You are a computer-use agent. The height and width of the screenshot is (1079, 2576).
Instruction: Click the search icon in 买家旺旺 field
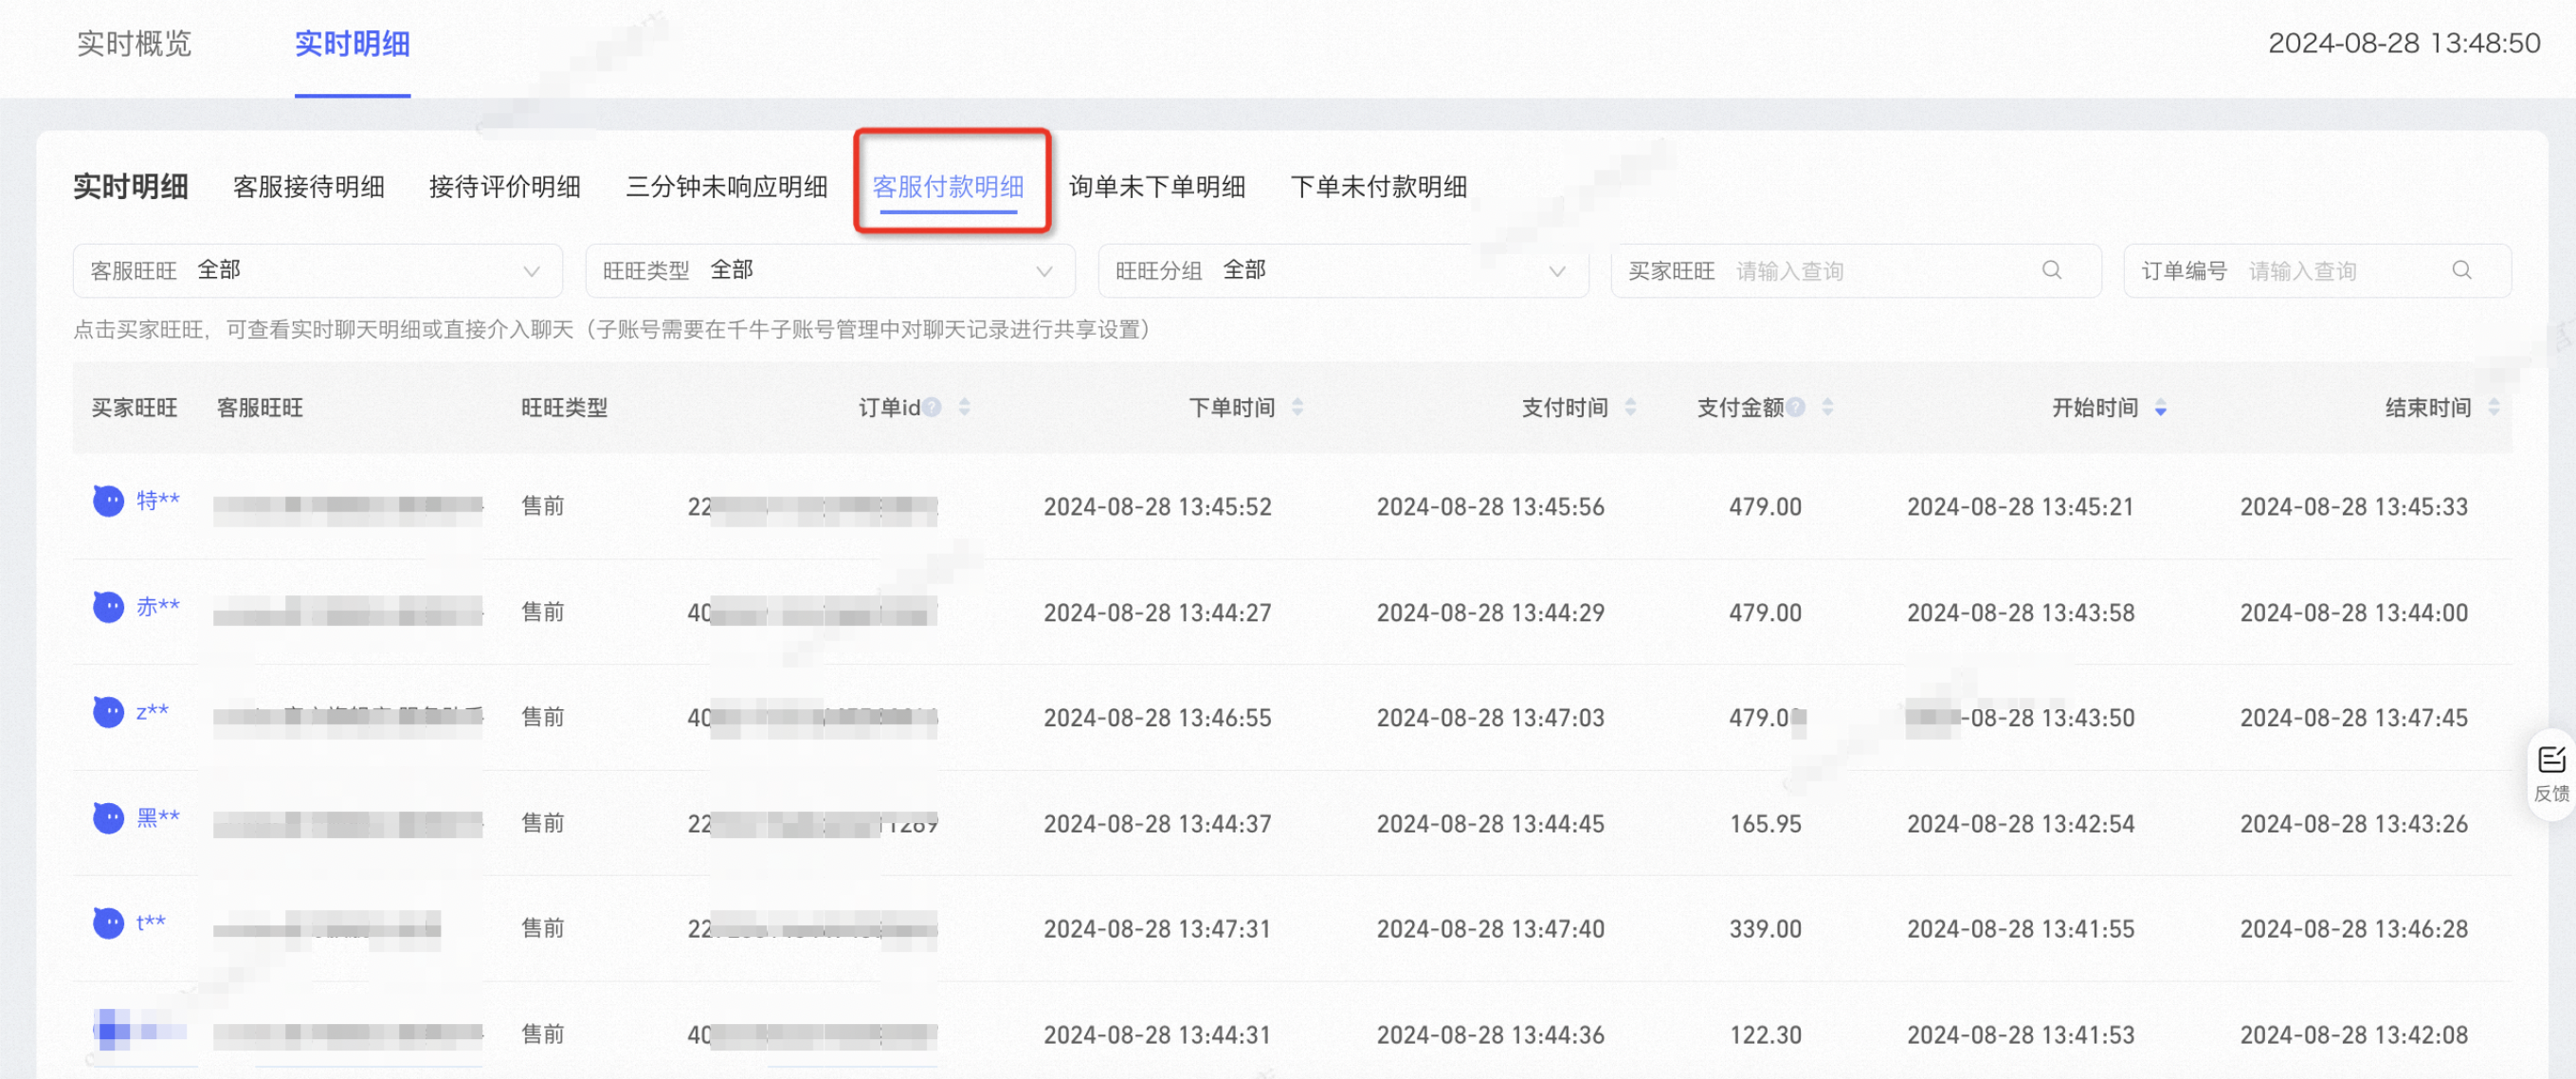(2052, 270)
